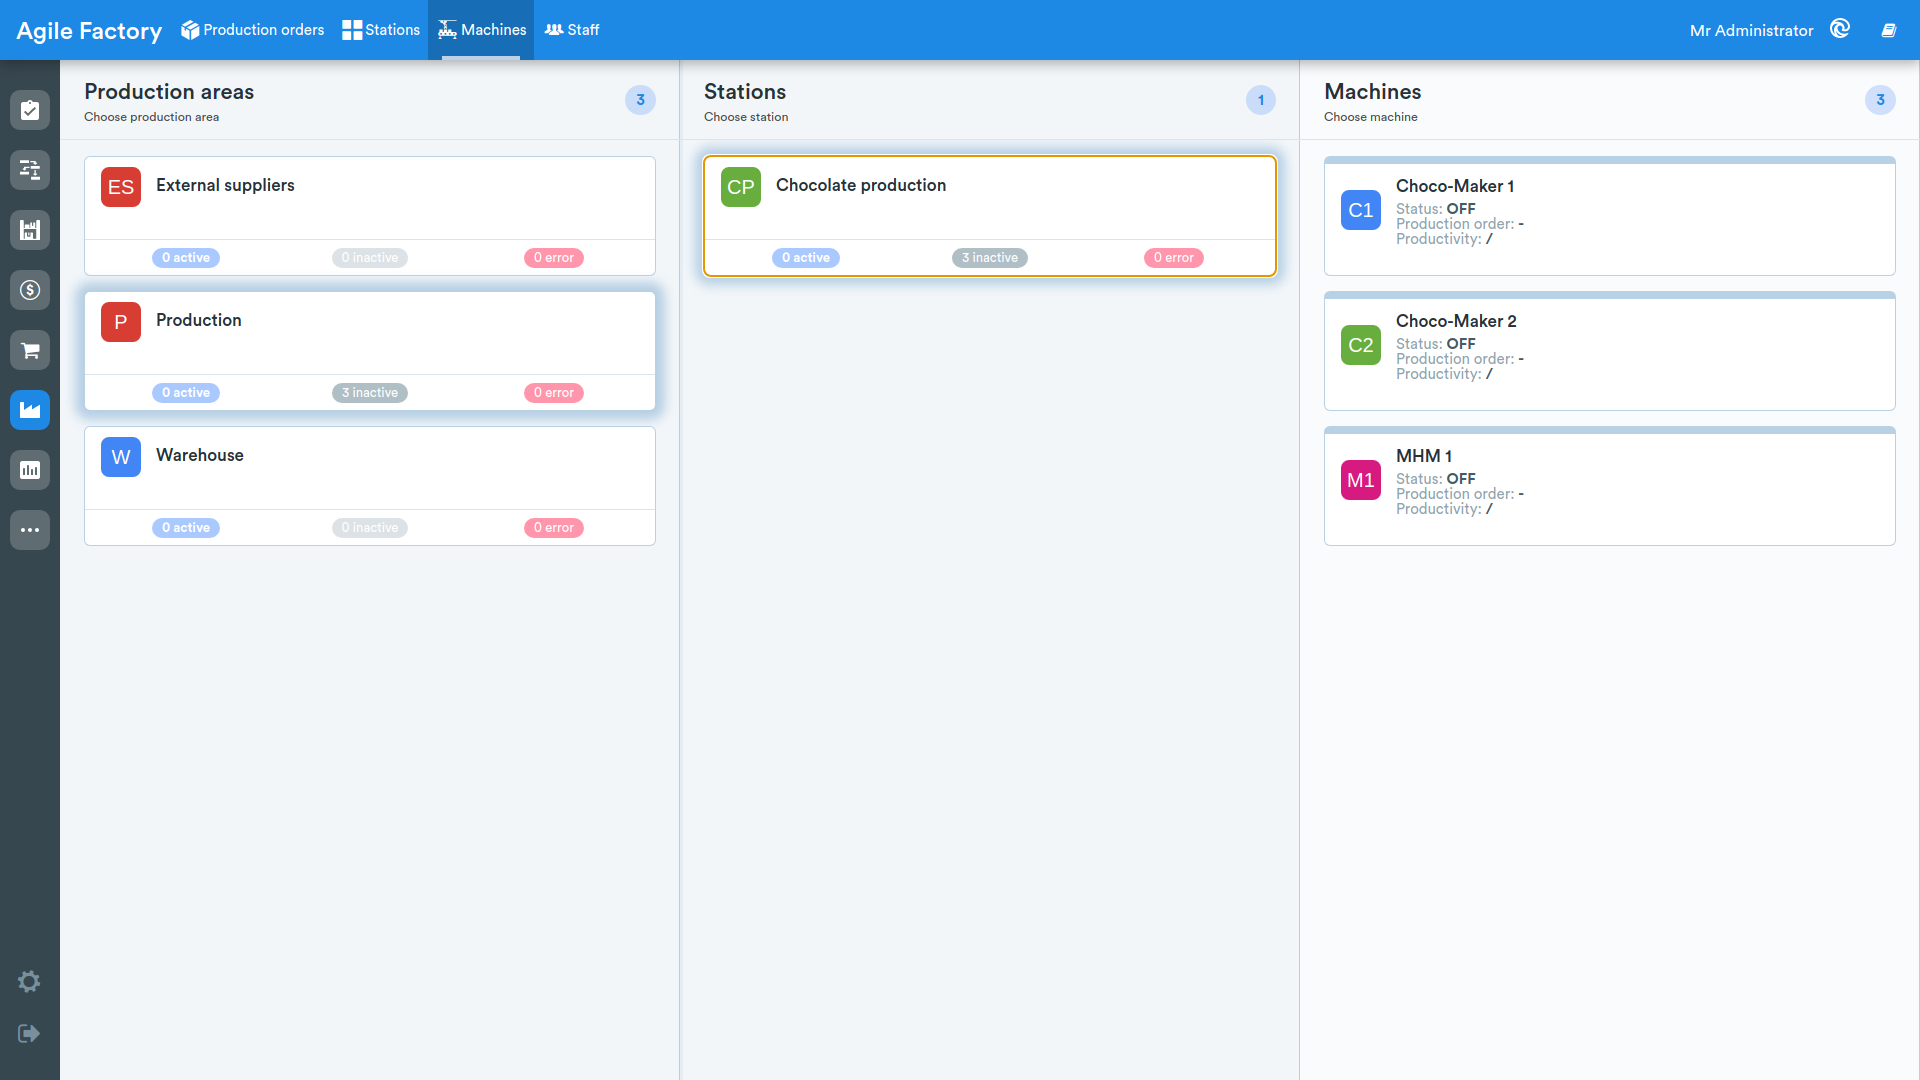Click 0 active badge under External suppliers
Viewport: 1920px width, 1080px height.
(x=186, y=258)
